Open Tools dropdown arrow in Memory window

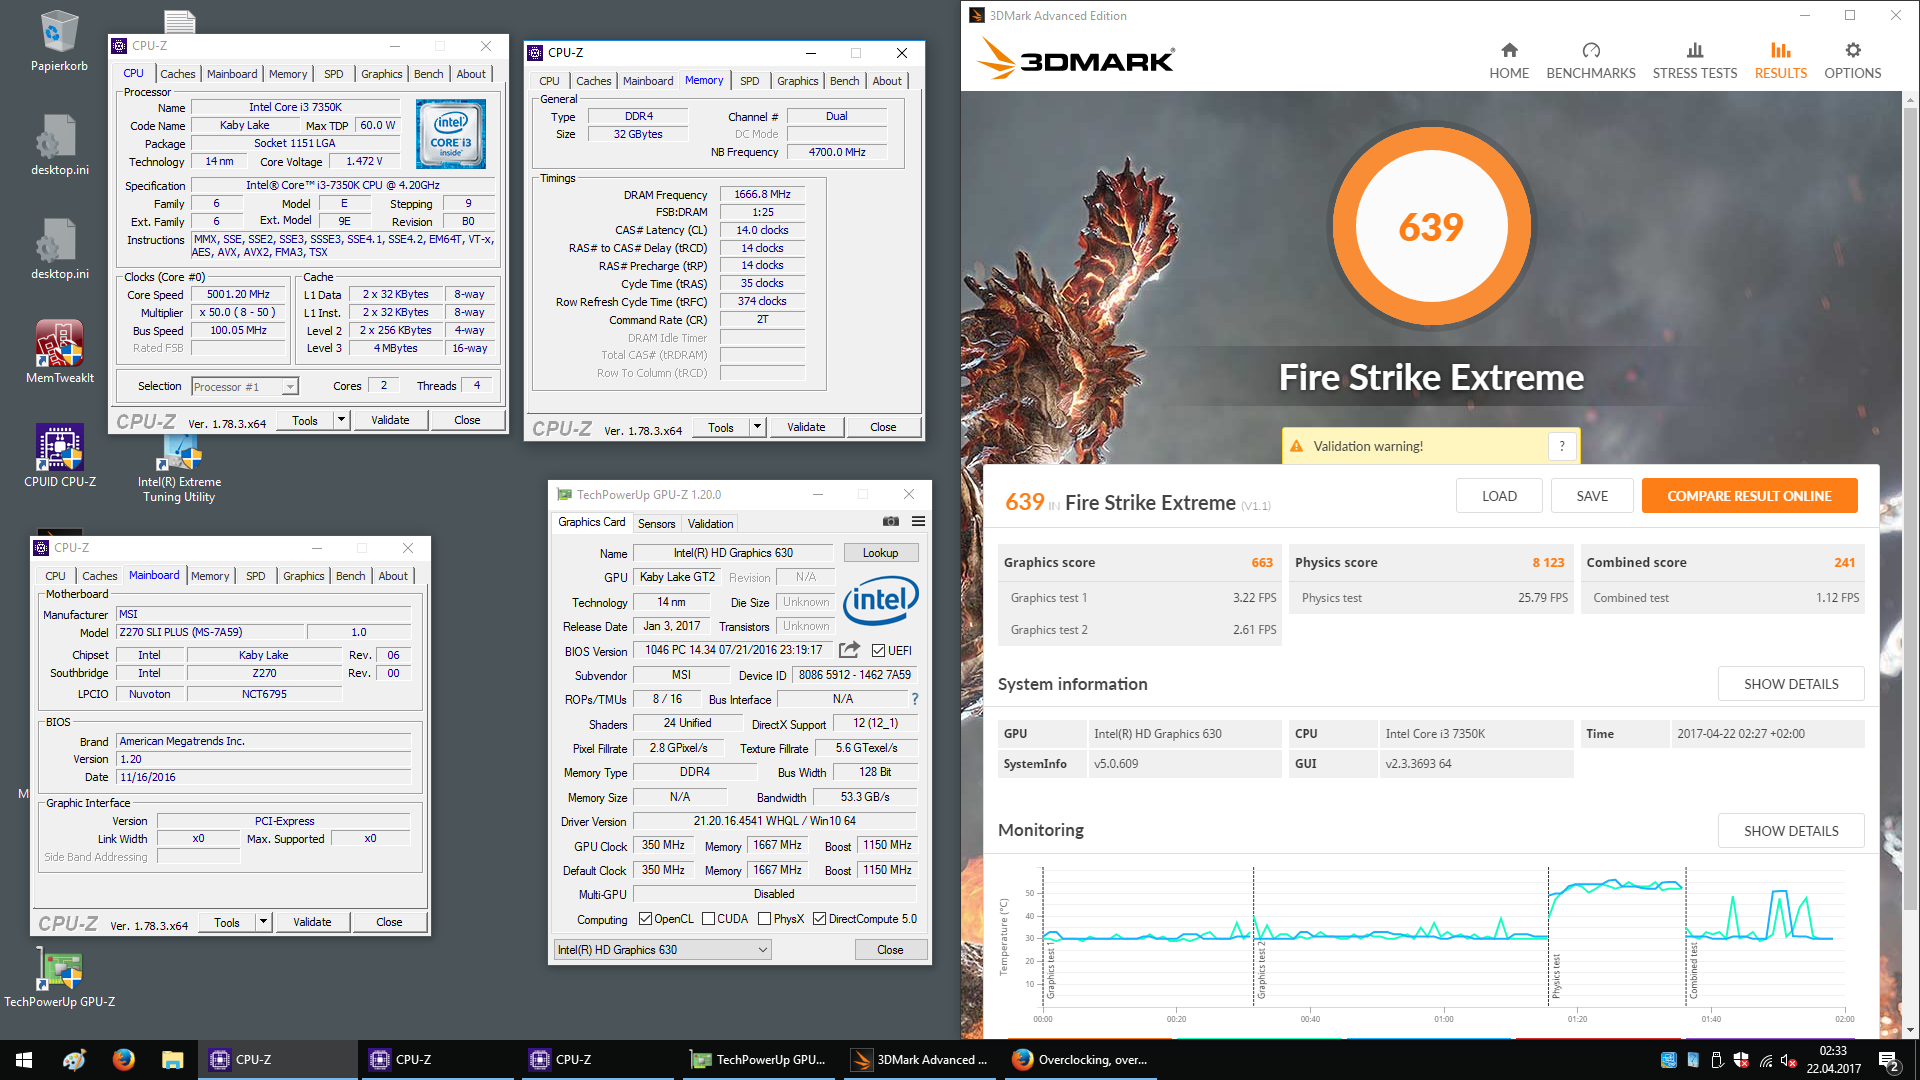click(757, 427)
